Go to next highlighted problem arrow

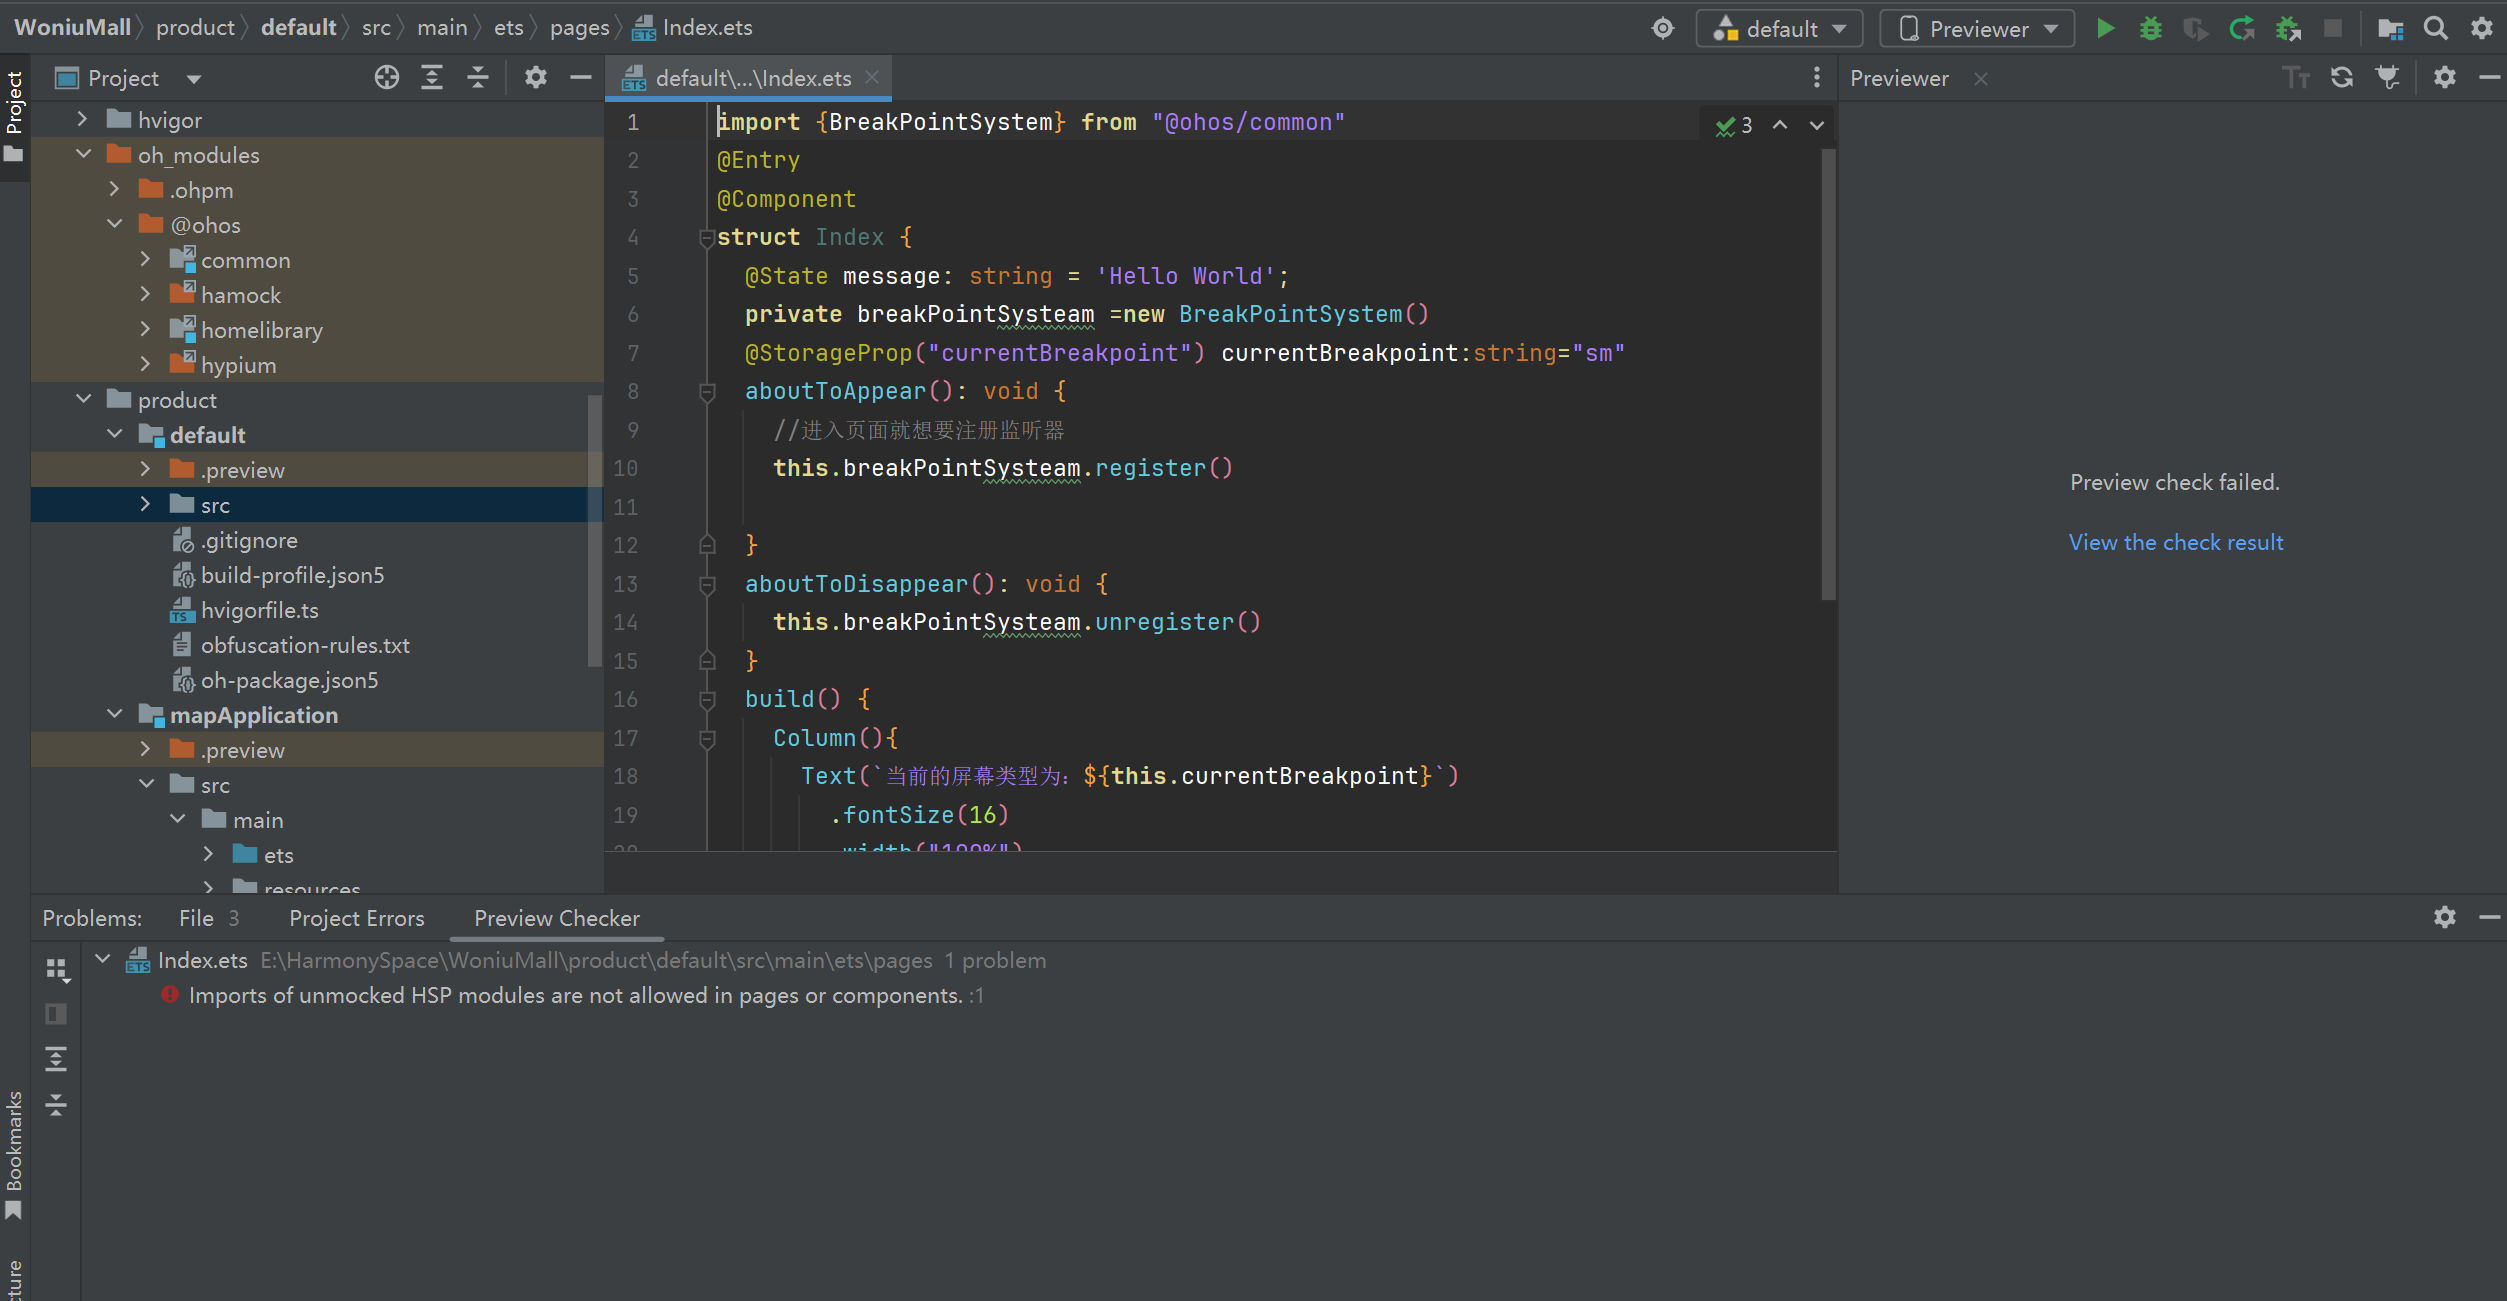(x=1816, y=125)
